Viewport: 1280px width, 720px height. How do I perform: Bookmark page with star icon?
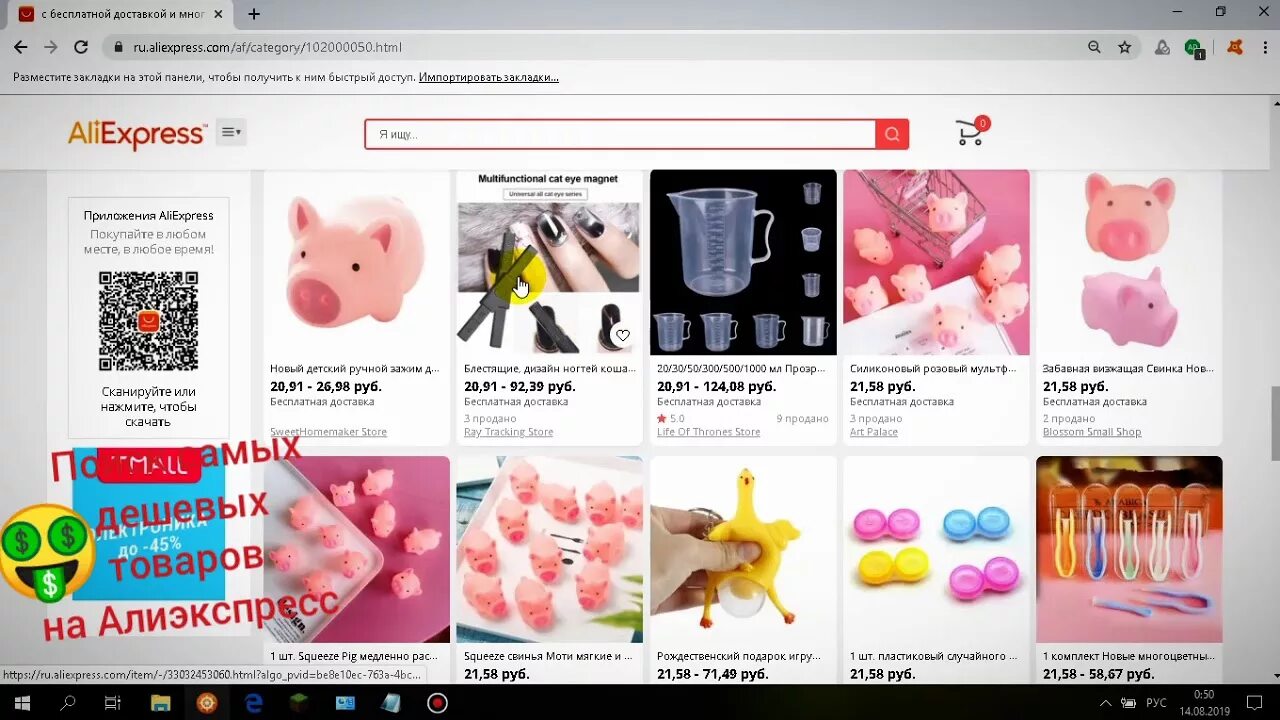click(1124, 47)
